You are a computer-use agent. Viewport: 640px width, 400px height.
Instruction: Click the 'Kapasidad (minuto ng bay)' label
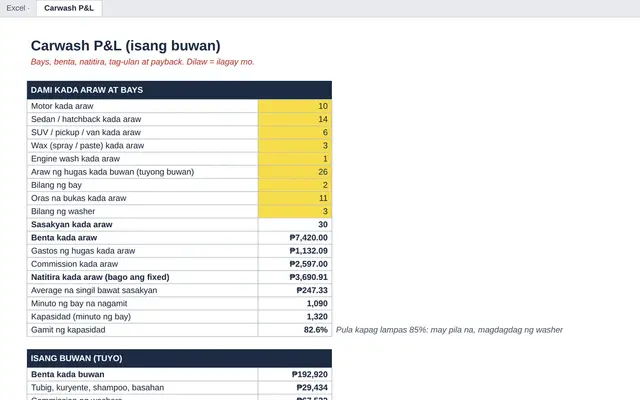point(81,317)
